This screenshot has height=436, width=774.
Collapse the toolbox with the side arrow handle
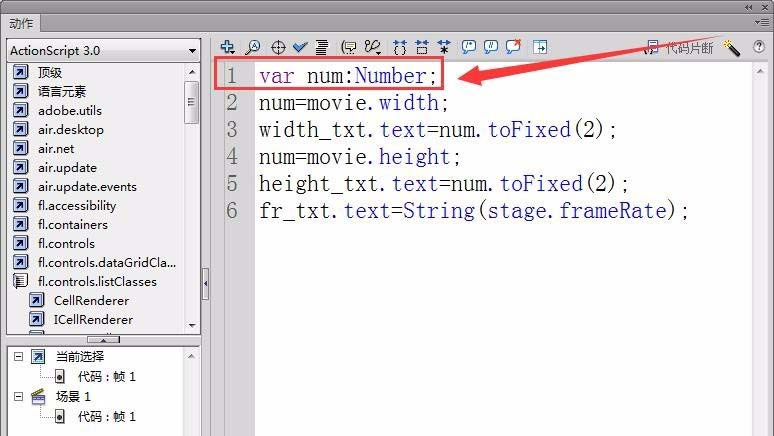point(205,283)
